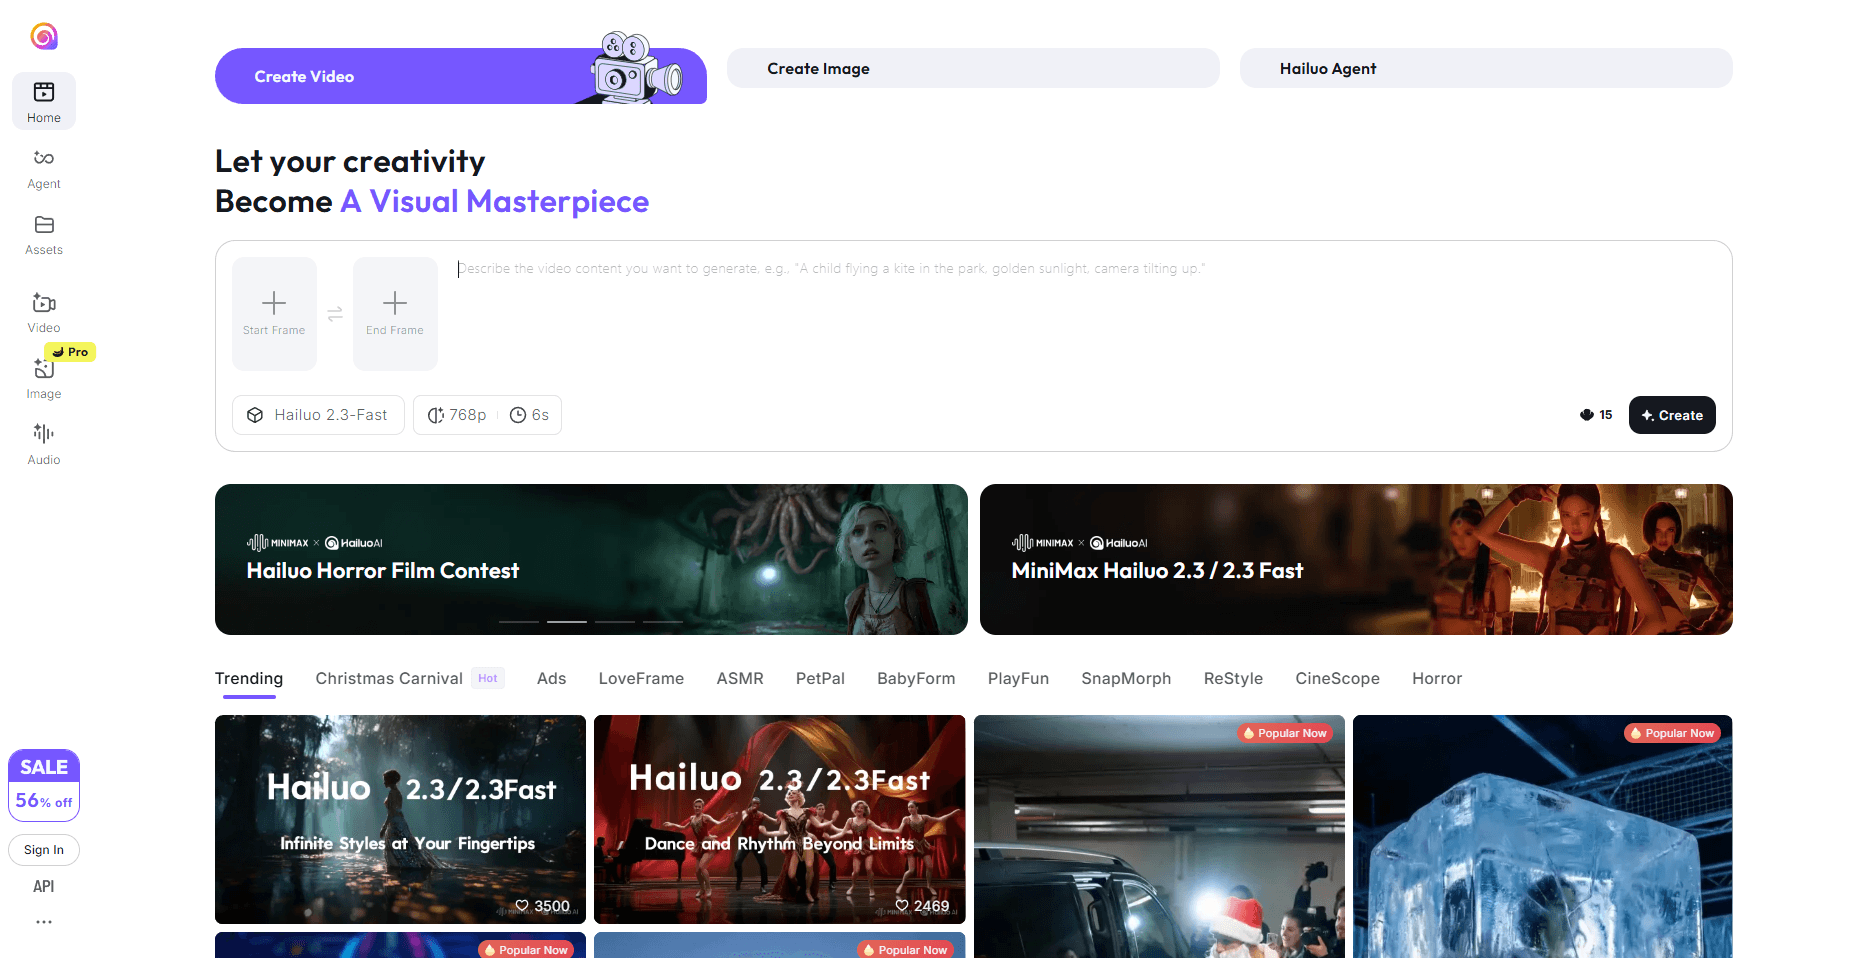Click Popular Now badge on ice block video
This screenshot has width=1875, height=958.
pos(1672,733)
